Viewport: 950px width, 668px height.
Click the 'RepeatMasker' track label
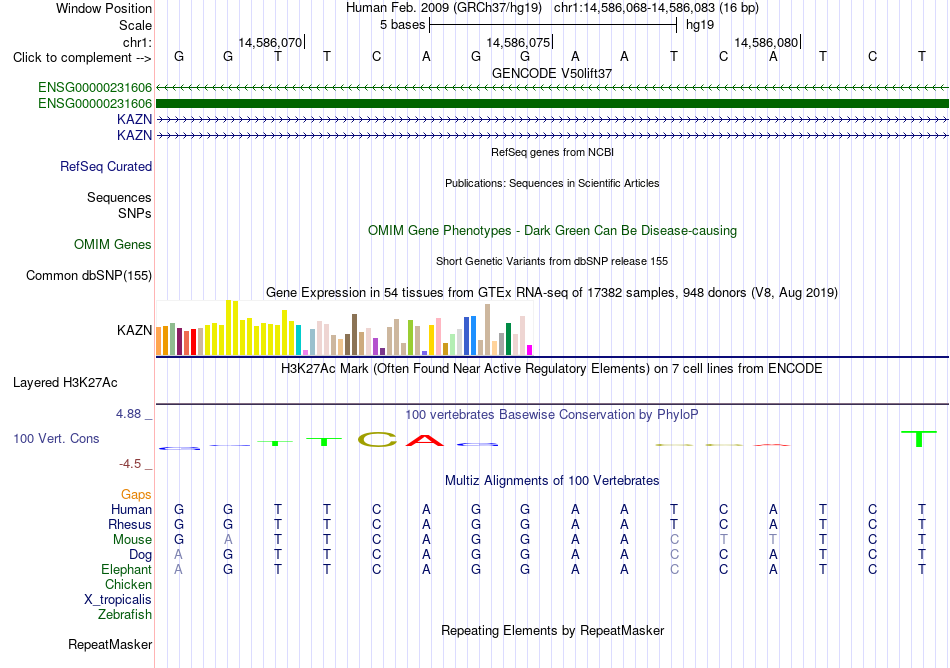click(x=110, y=645)
